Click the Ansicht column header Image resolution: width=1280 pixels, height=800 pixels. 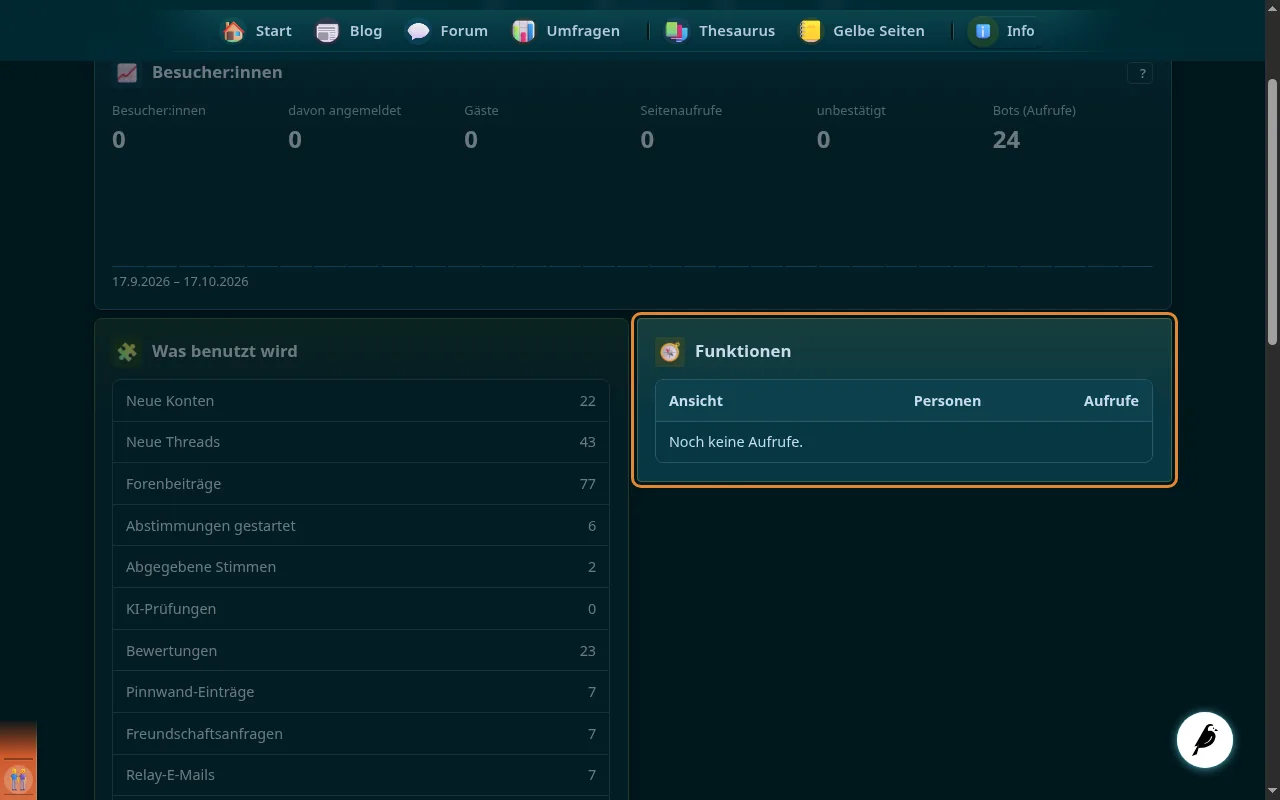pyautogui.click(x=696, y=401)
